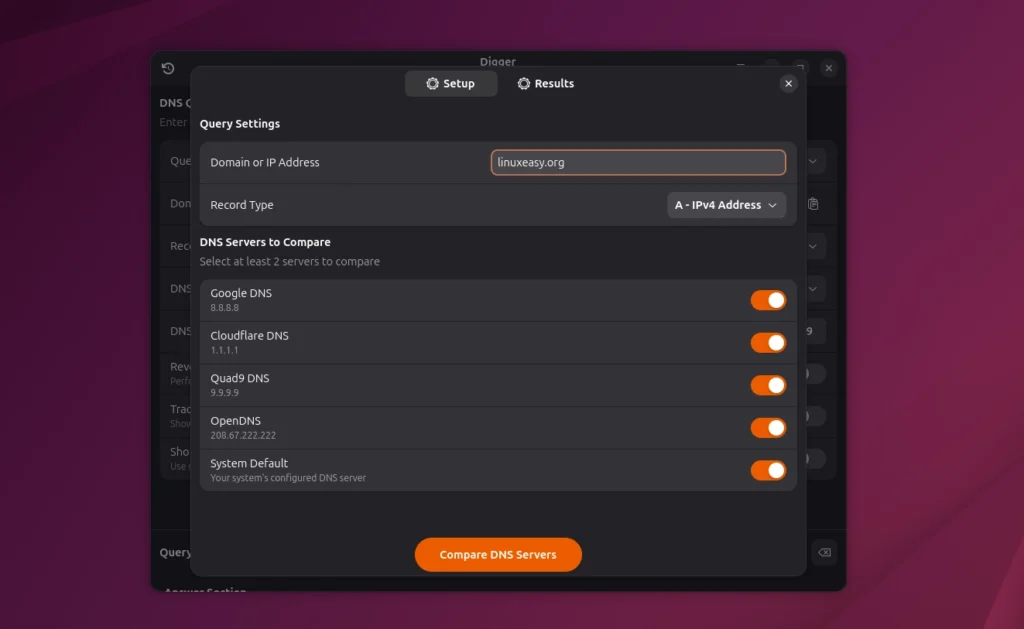Select the Setup tab

(x=451, y=83)
